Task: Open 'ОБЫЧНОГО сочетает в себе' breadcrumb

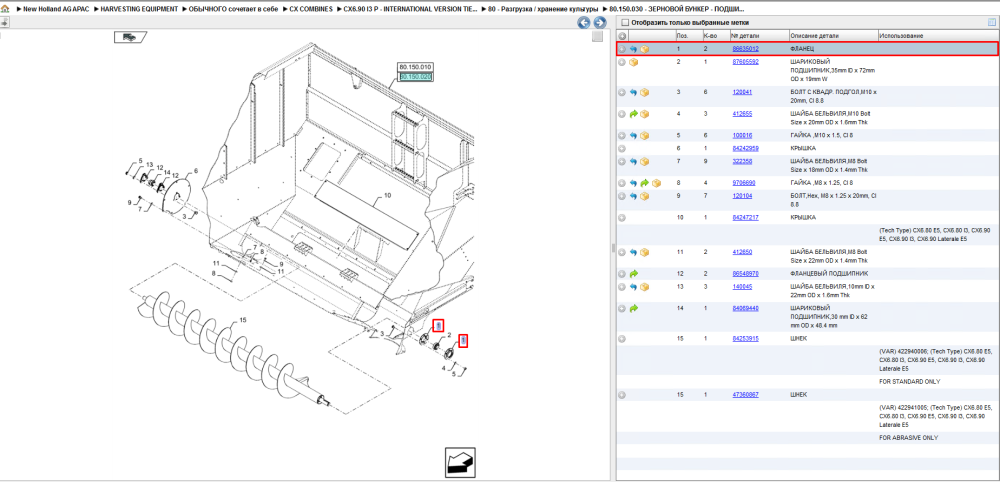Action: click(x=233, y=10)
